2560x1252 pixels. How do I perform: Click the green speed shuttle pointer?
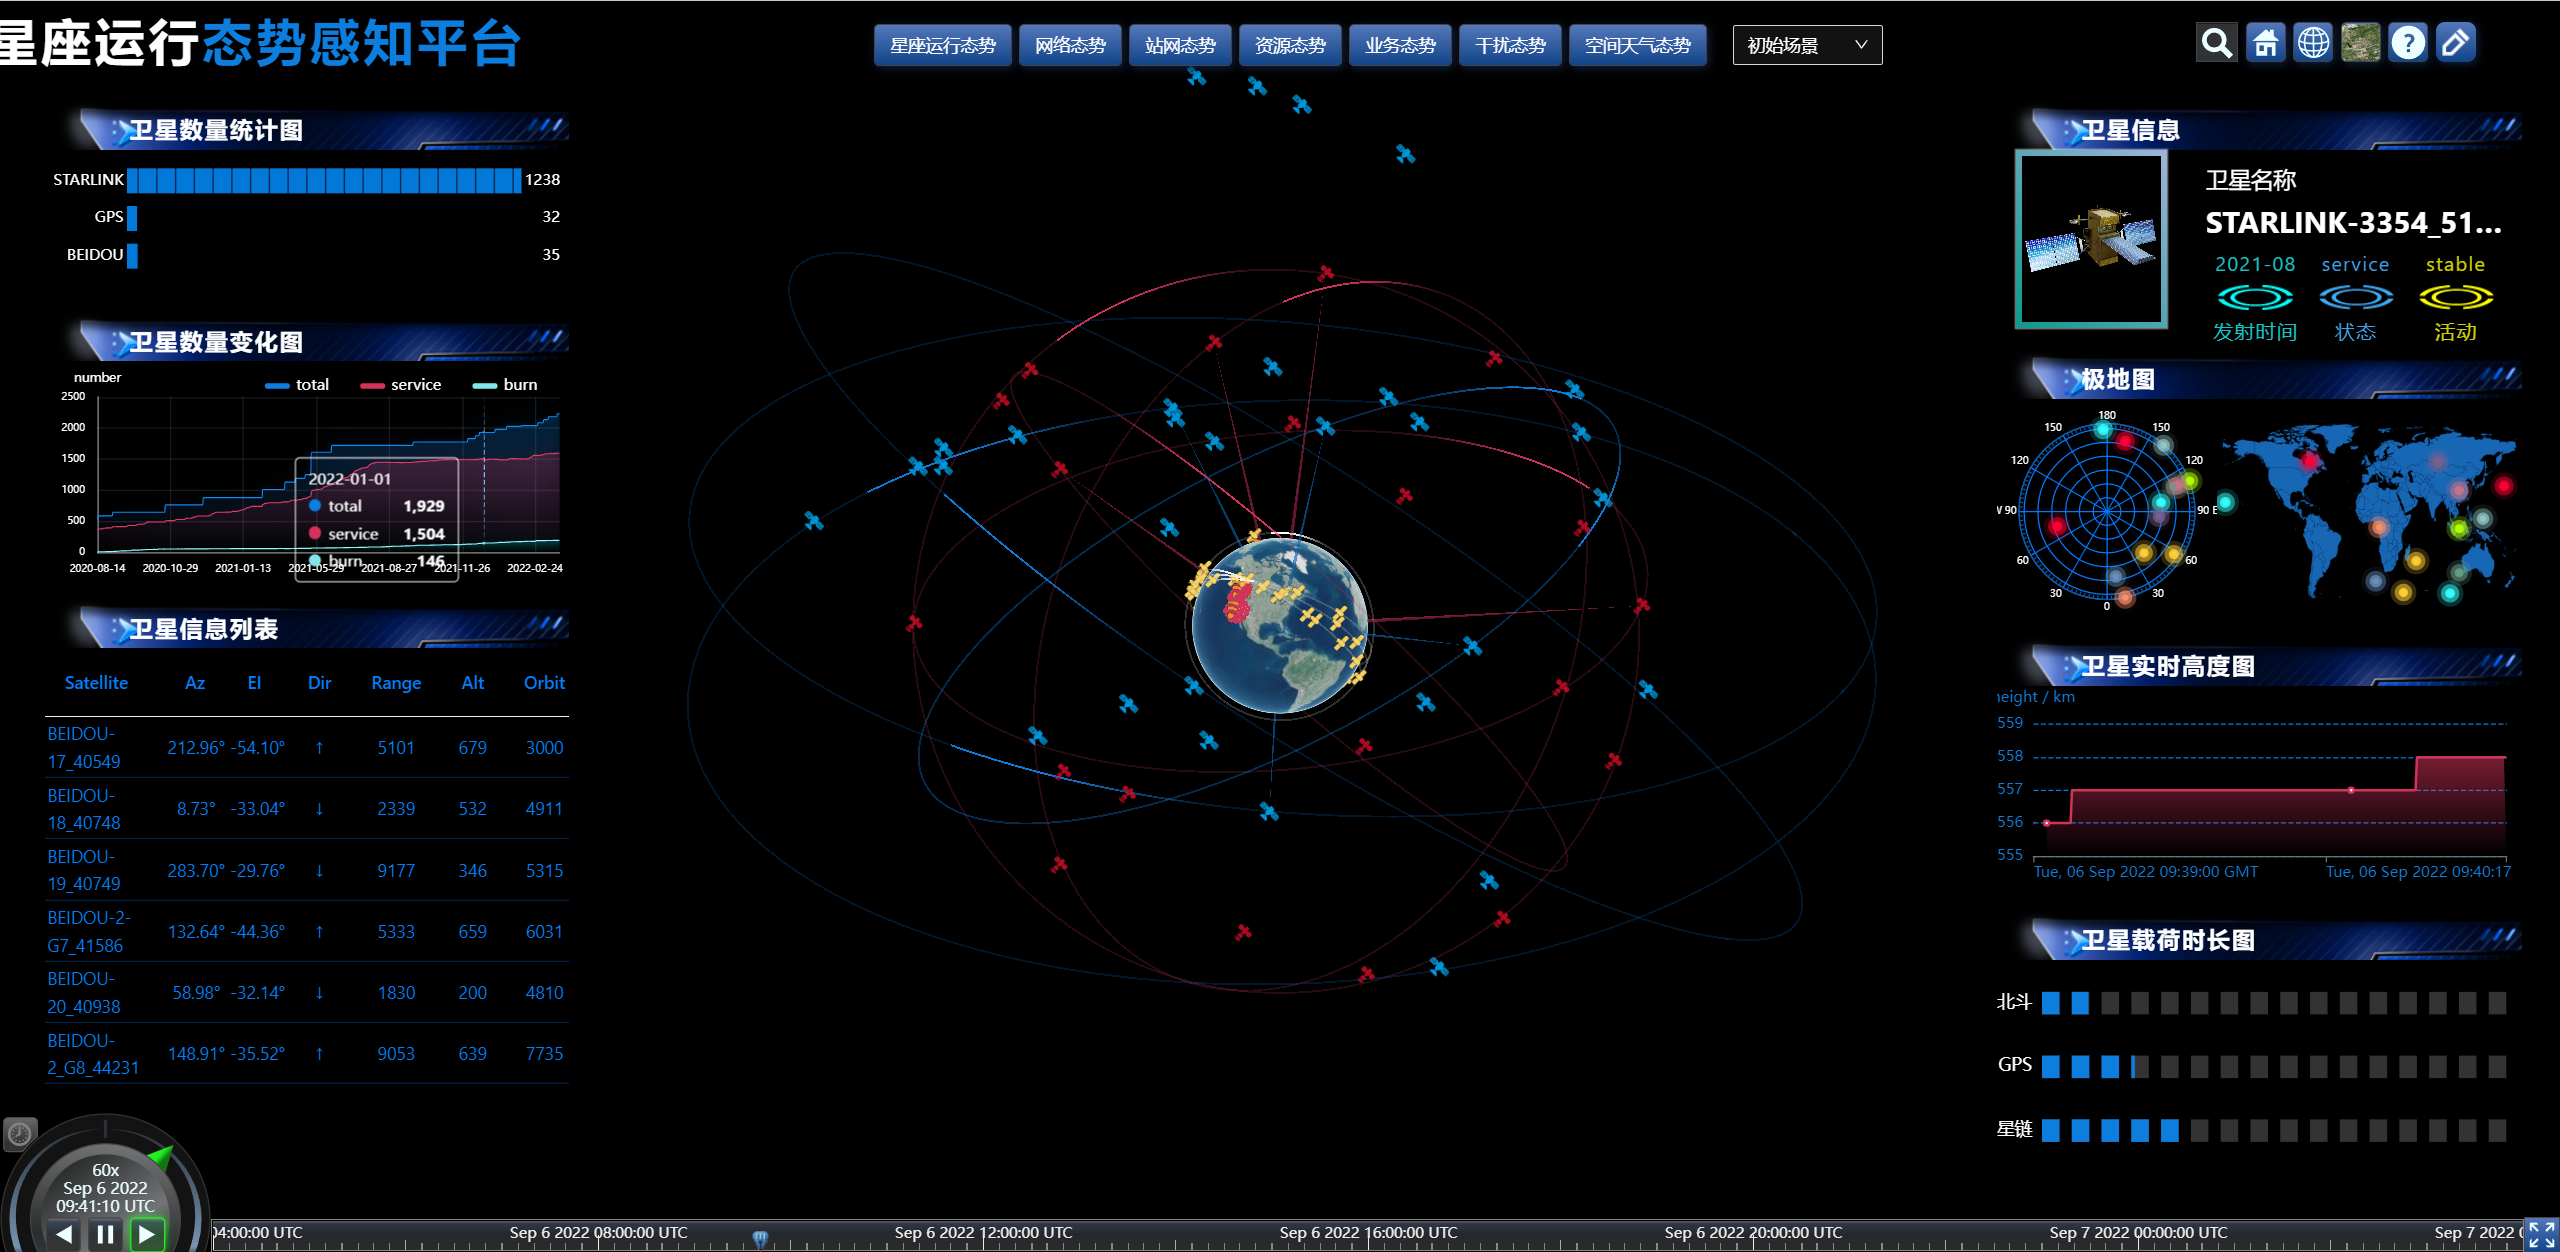pyautogui.click(x=160, y=1158)
